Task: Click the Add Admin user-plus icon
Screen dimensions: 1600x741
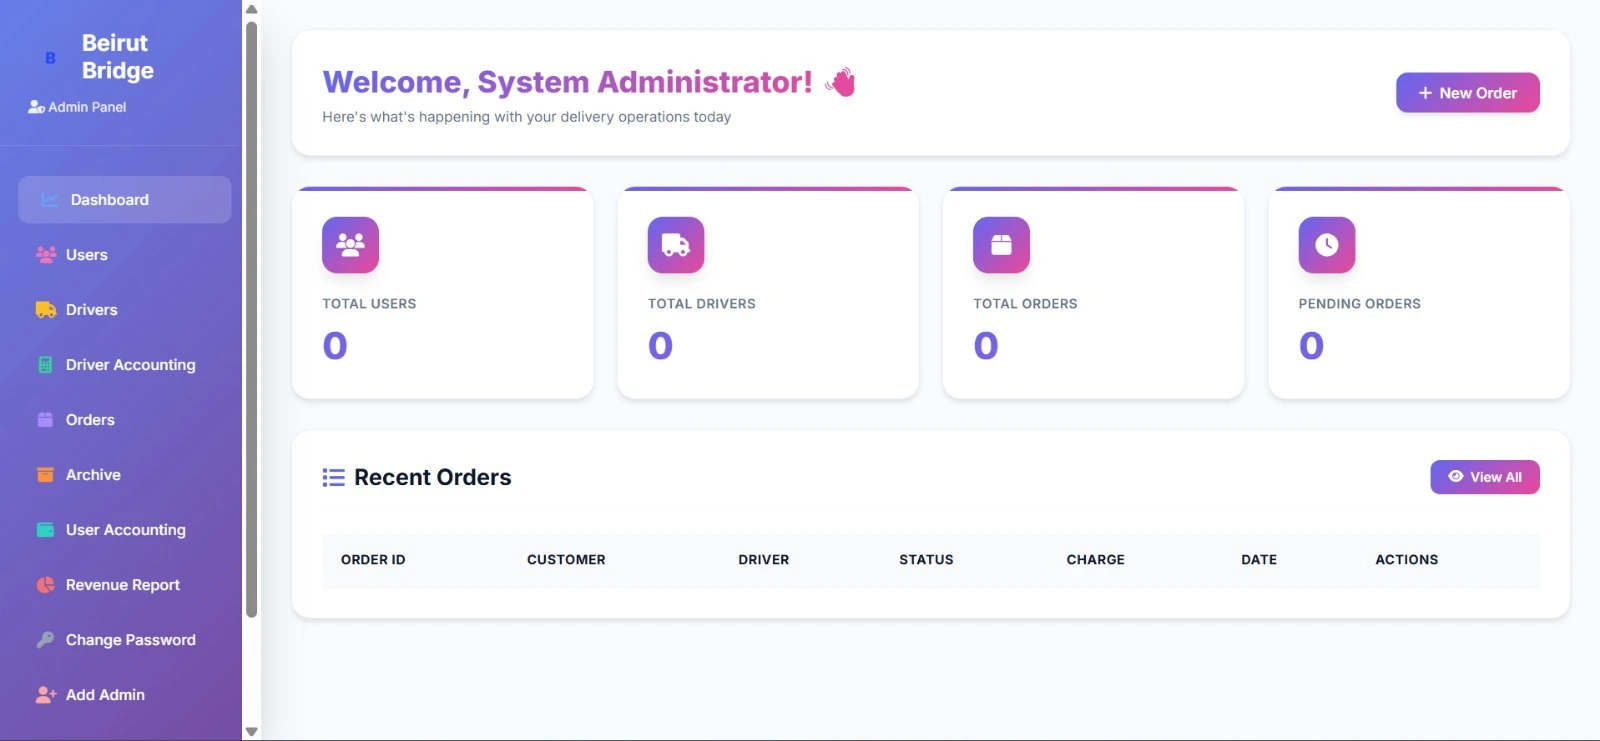Action: click(46, 695)
